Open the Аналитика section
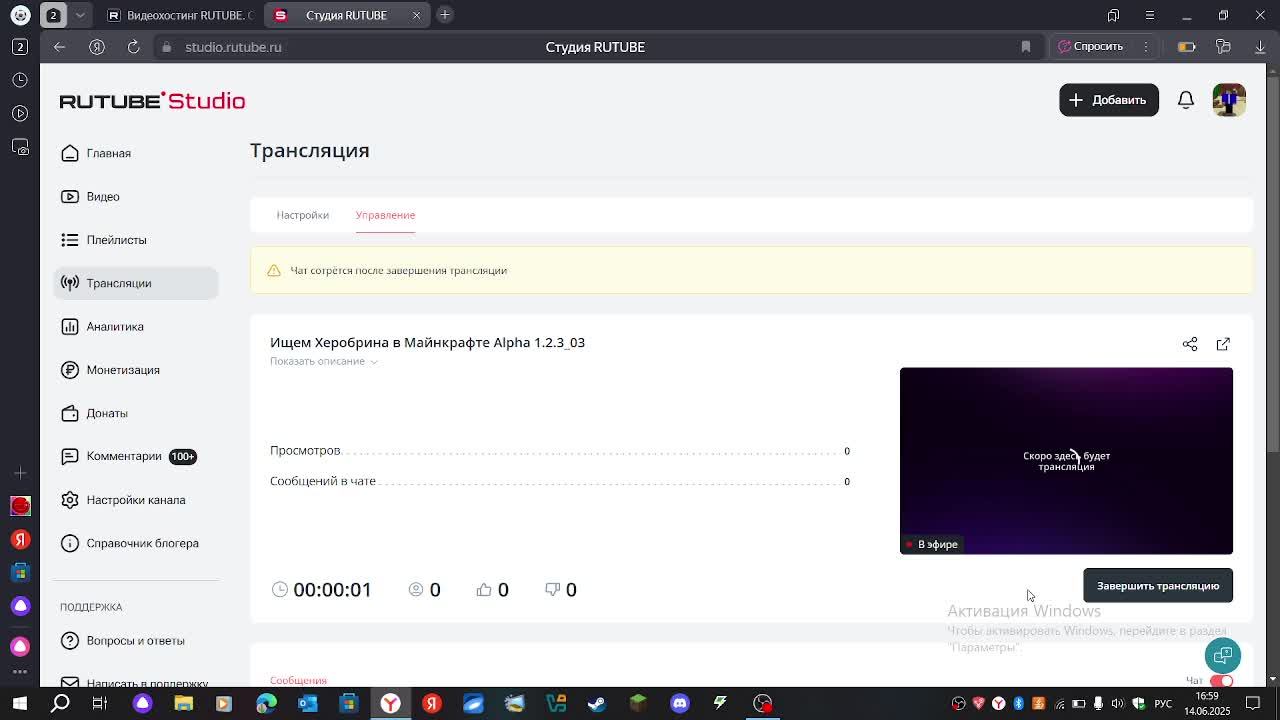 coord(136,326)
